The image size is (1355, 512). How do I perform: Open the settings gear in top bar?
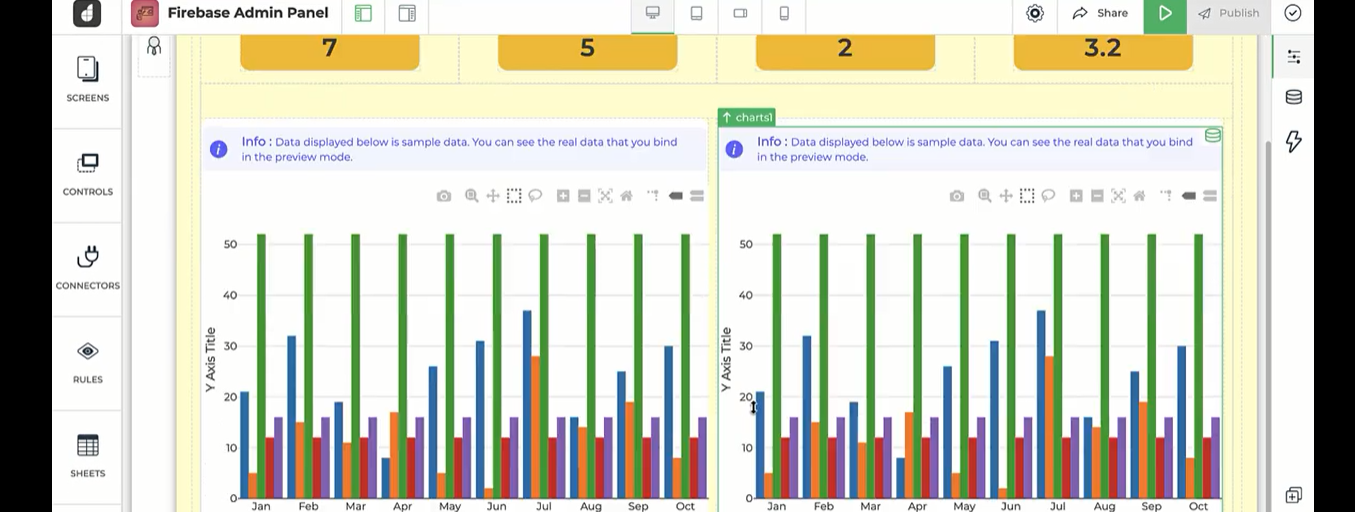click(1035, 13)
